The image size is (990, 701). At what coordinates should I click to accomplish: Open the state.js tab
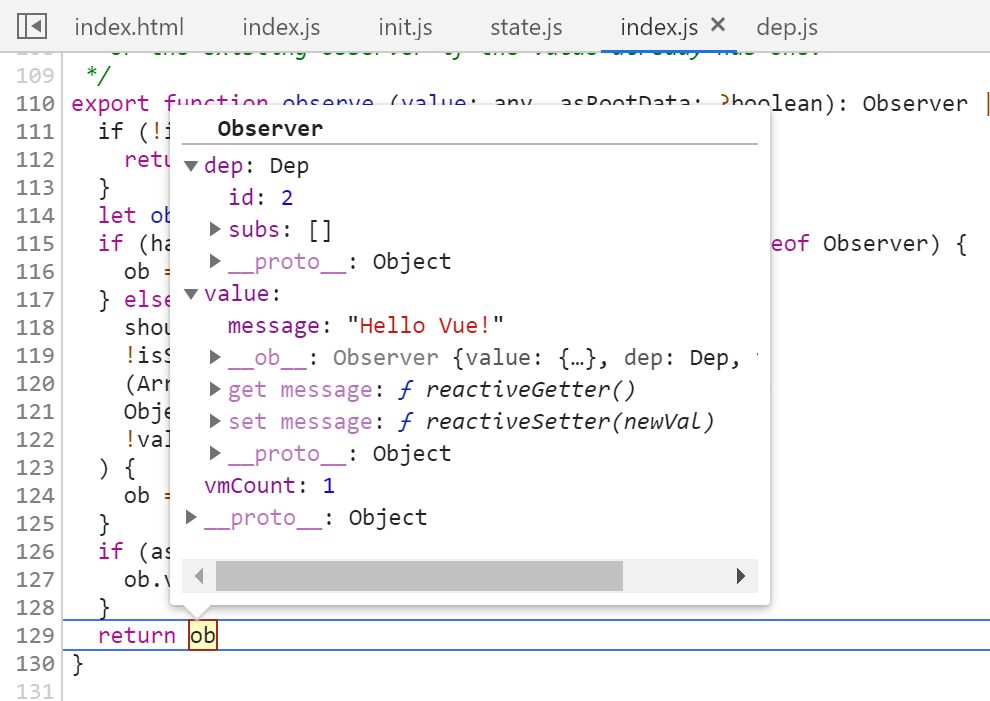pyautogui.click(x=526, y=27)
